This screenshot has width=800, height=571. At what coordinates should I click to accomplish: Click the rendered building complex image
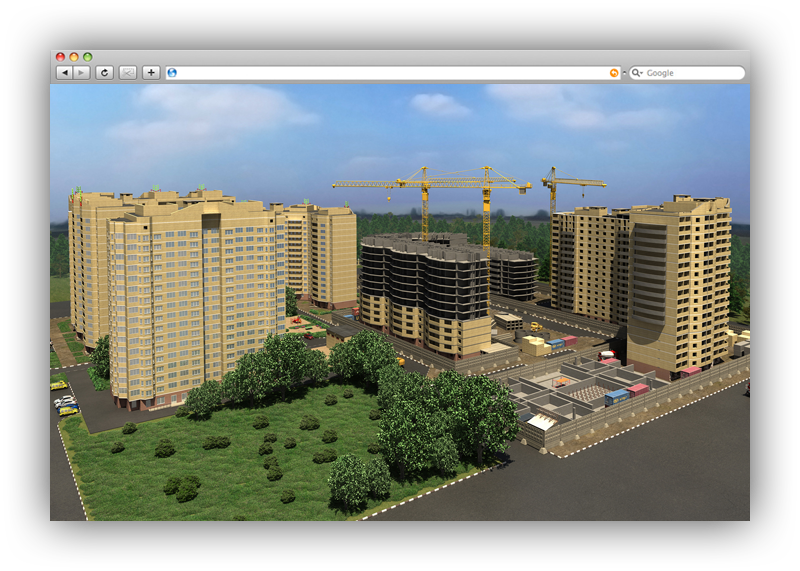(x=400, y=302)
